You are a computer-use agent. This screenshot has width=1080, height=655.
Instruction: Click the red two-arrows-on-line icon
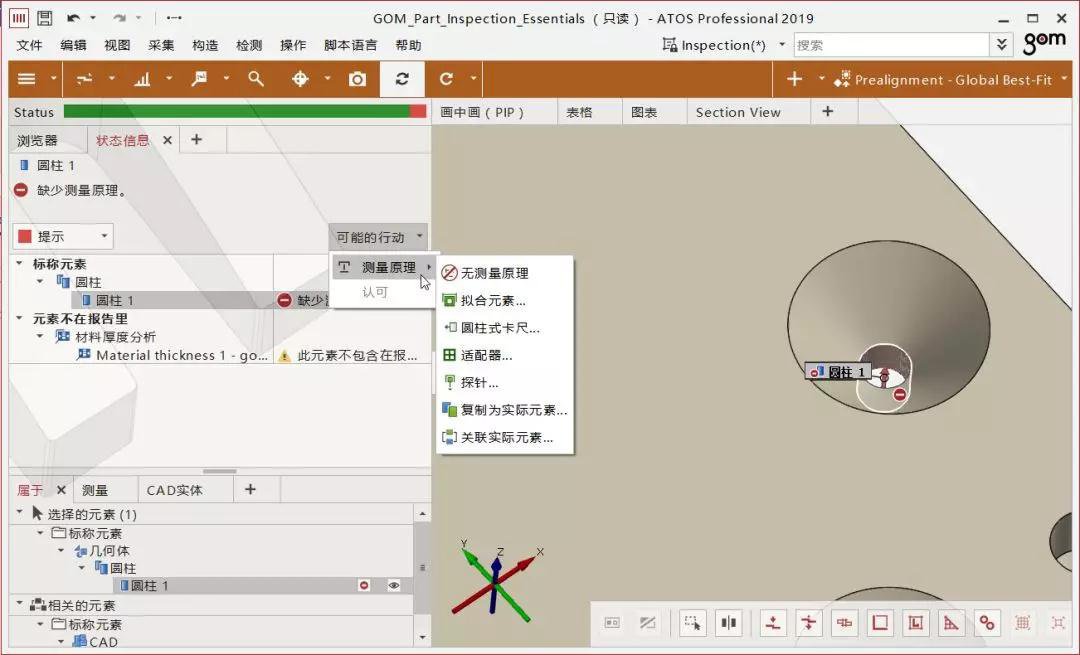[x=809, y=623]
